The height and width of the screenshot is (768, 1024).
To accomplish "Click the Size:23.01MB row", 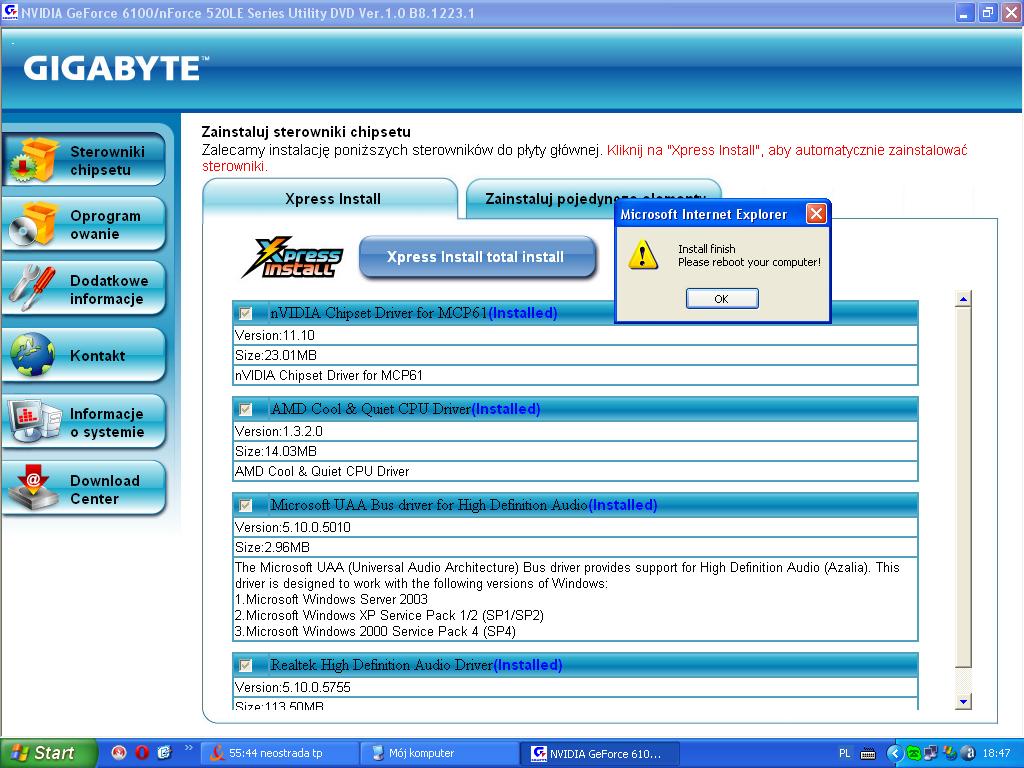I will [x=575, y=355].
